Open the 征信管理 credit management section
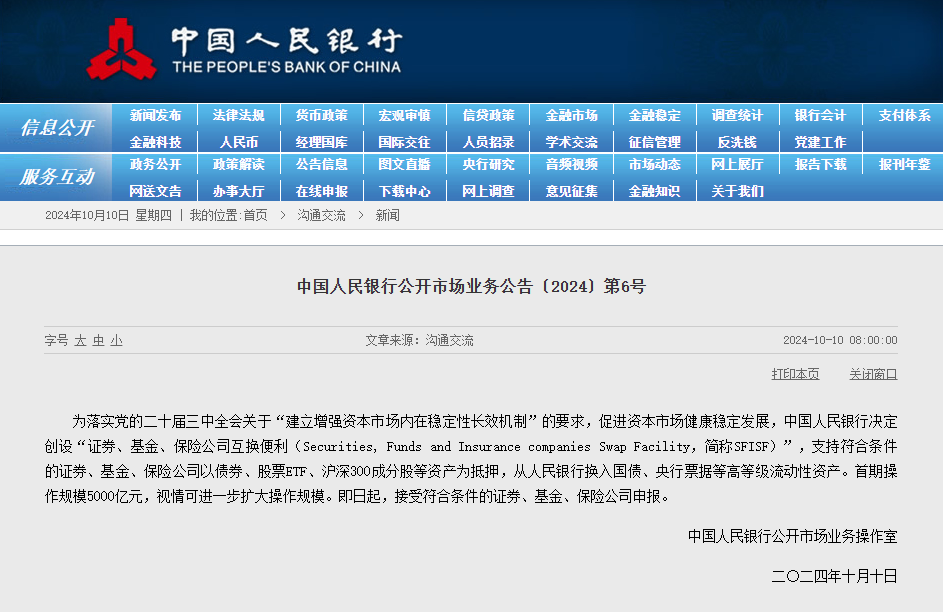 (654, 141)
